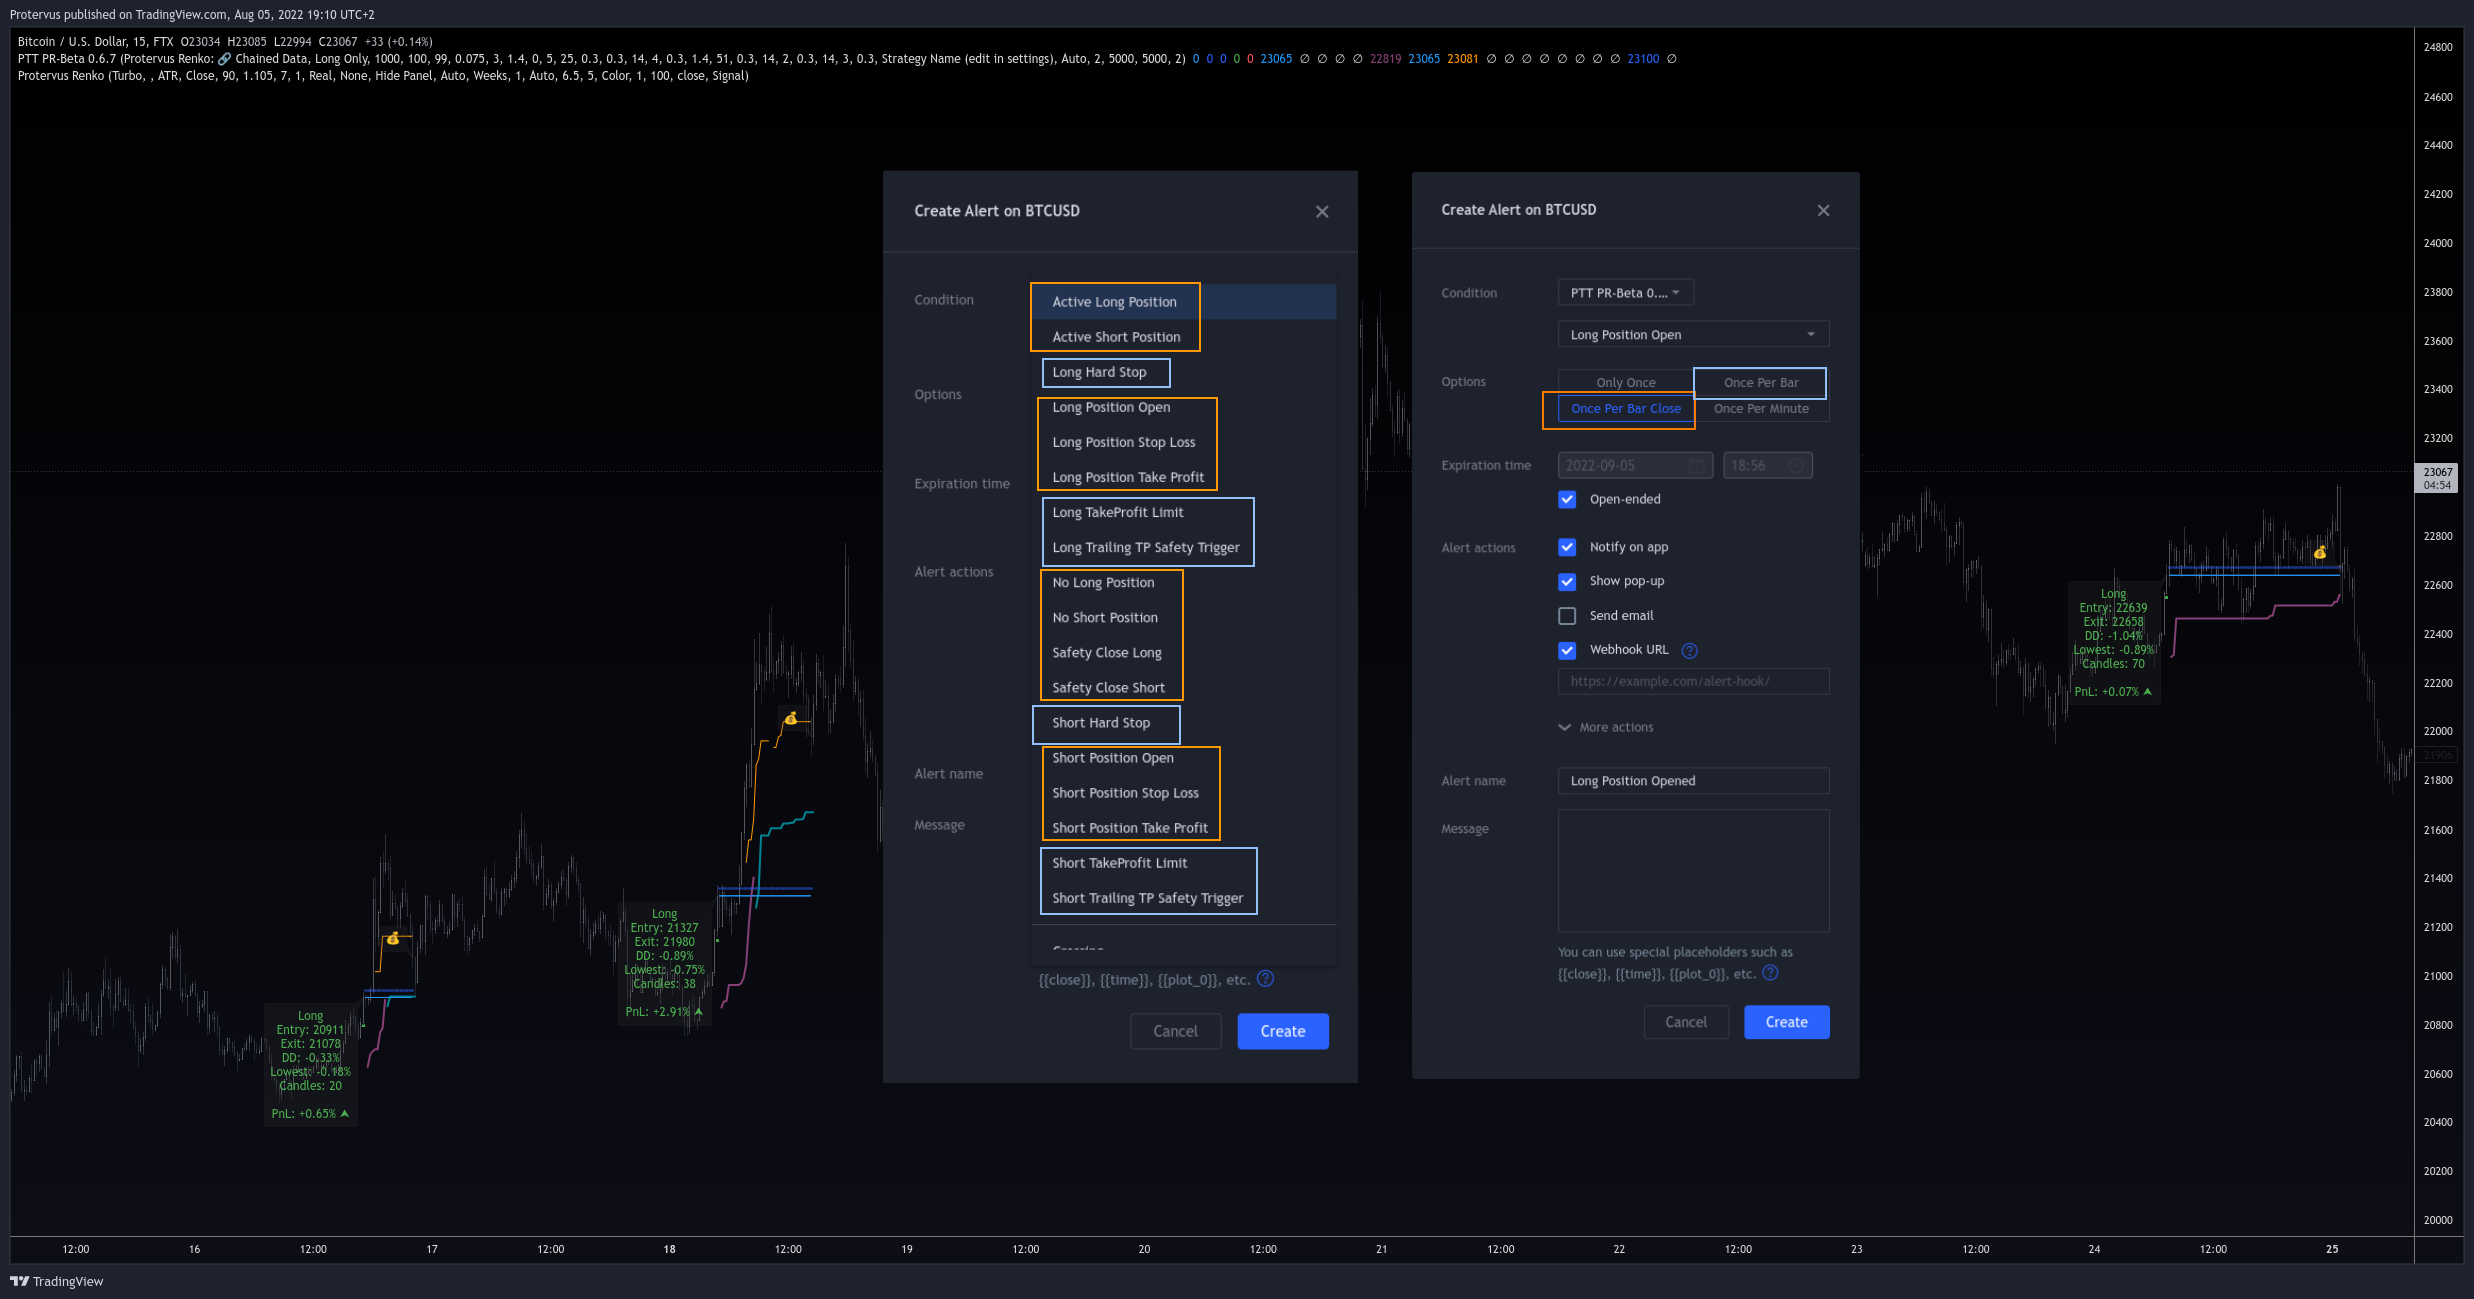Viewport: 2474px width, 1299px height.
Task: Pick Long Position Take Profit
Action: coord(1184,477)
